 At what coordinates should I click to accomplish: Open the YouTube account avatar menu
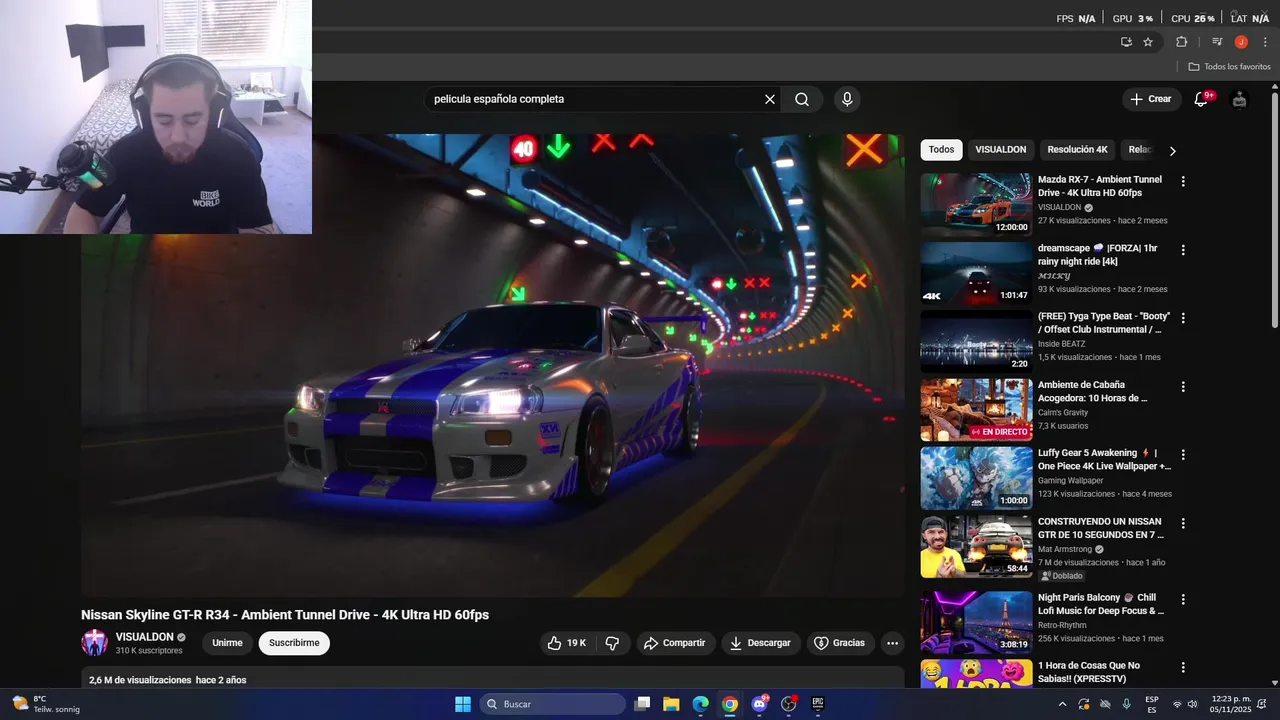pos(1240,99)
